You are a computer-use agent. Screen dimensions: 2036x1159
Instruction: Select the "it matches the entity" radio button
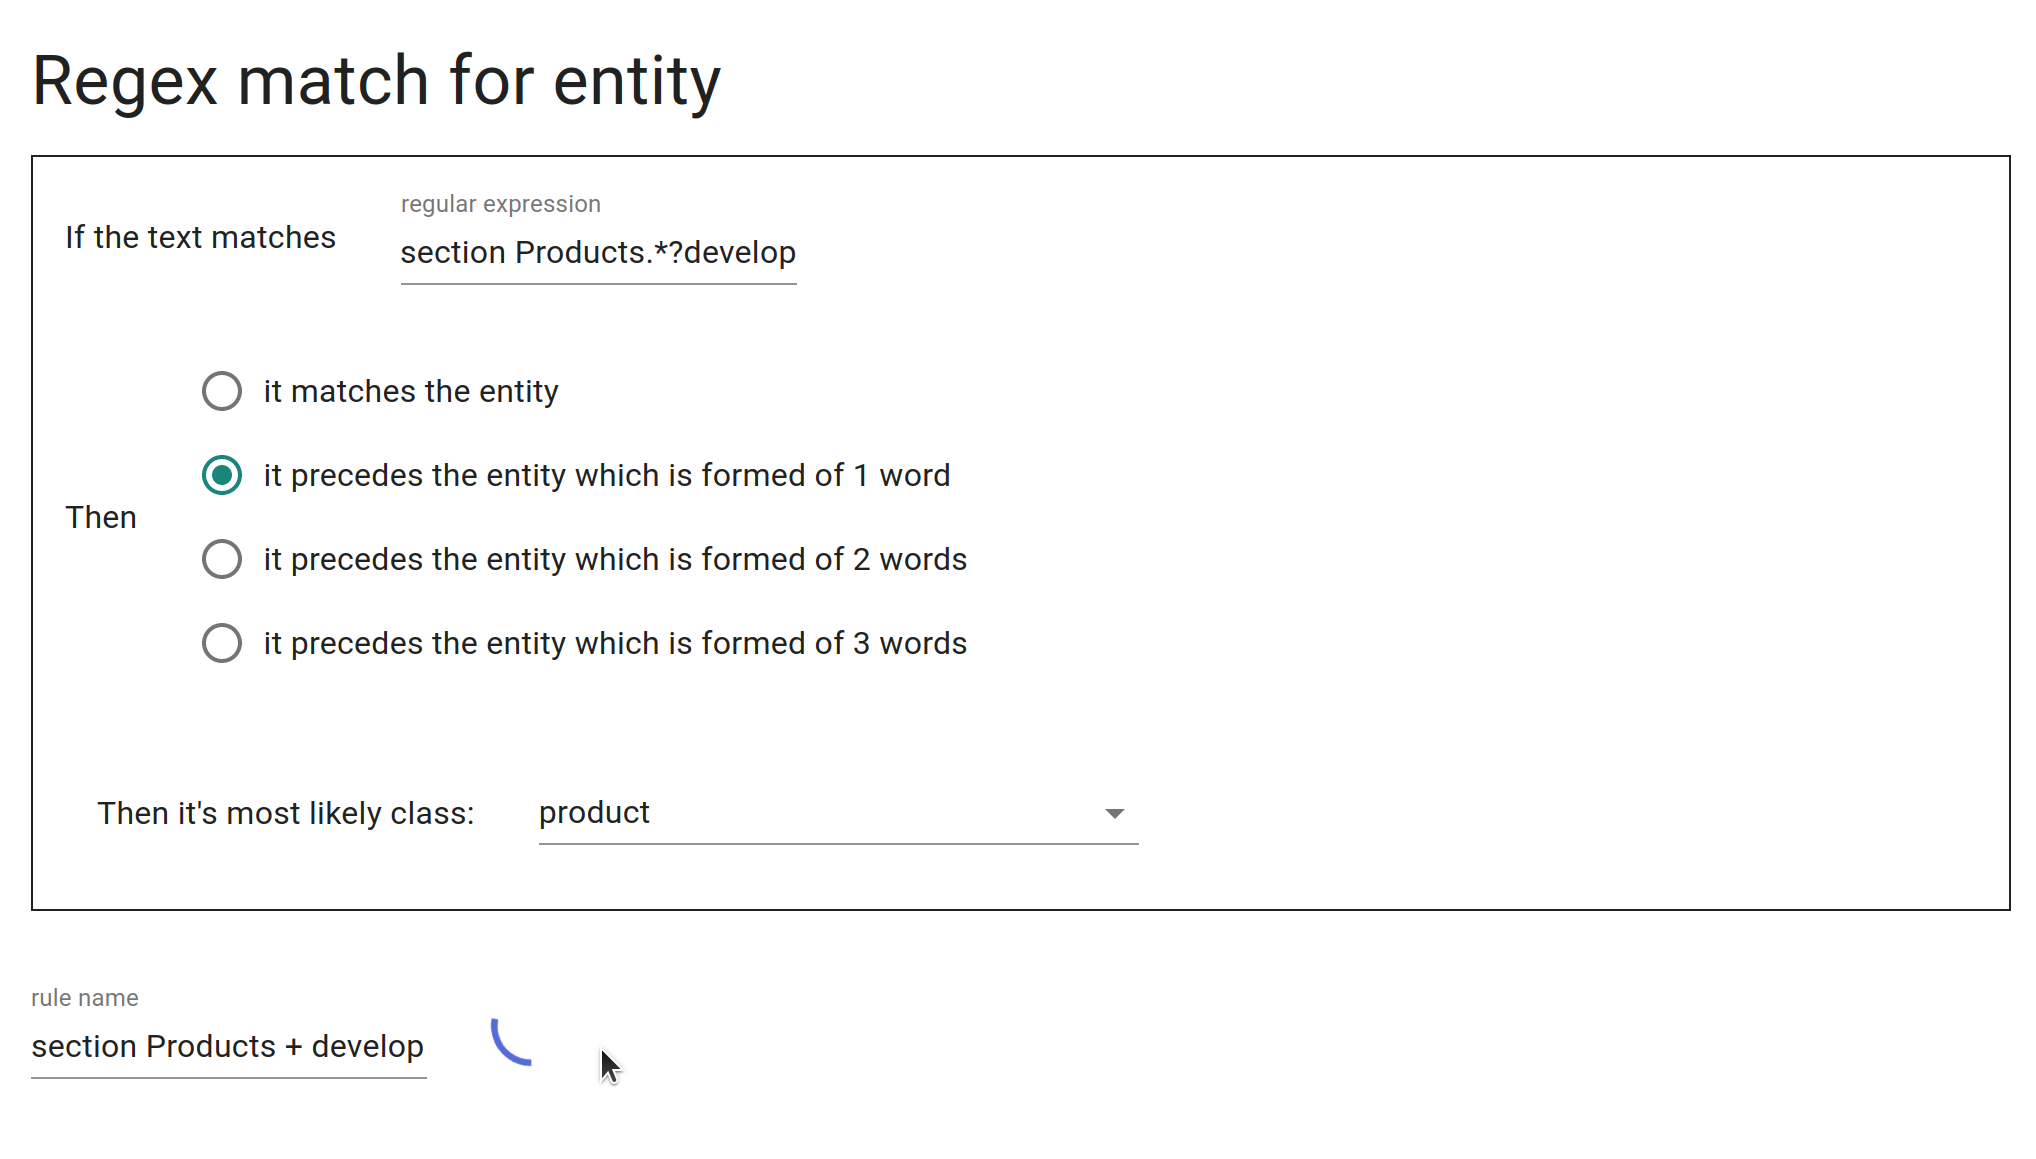222,391
